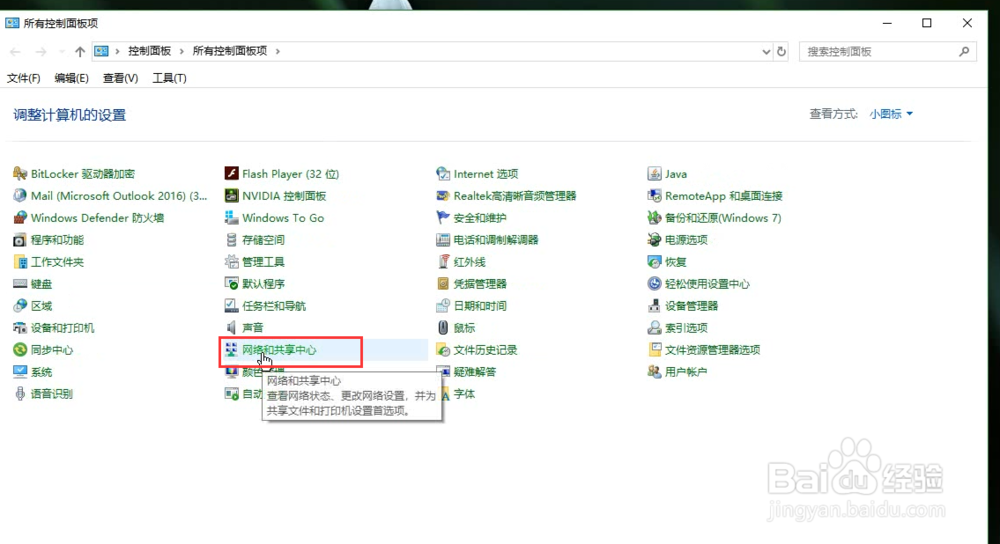Click the 同步中心 sync icon
The image size is (1000, 544).
20,349
